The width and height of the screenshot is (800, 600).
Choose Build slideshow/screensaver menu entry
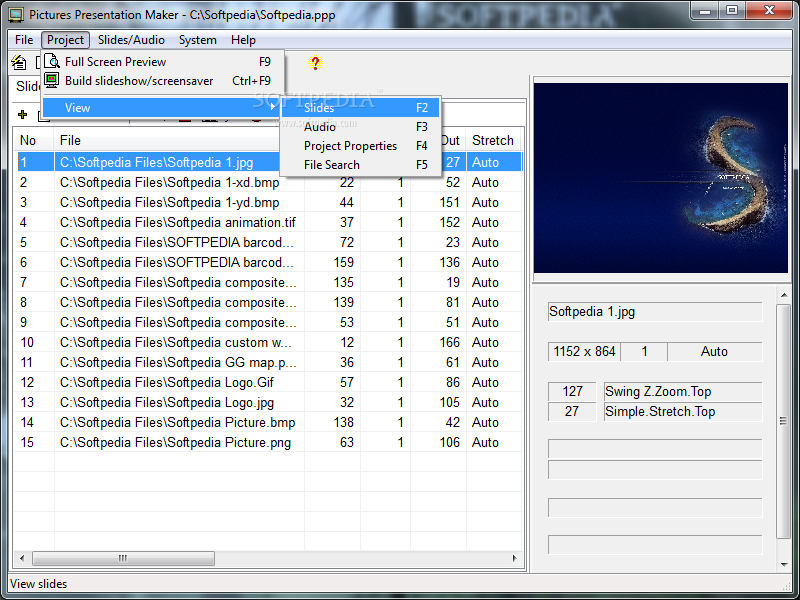(x=163, y=81)
